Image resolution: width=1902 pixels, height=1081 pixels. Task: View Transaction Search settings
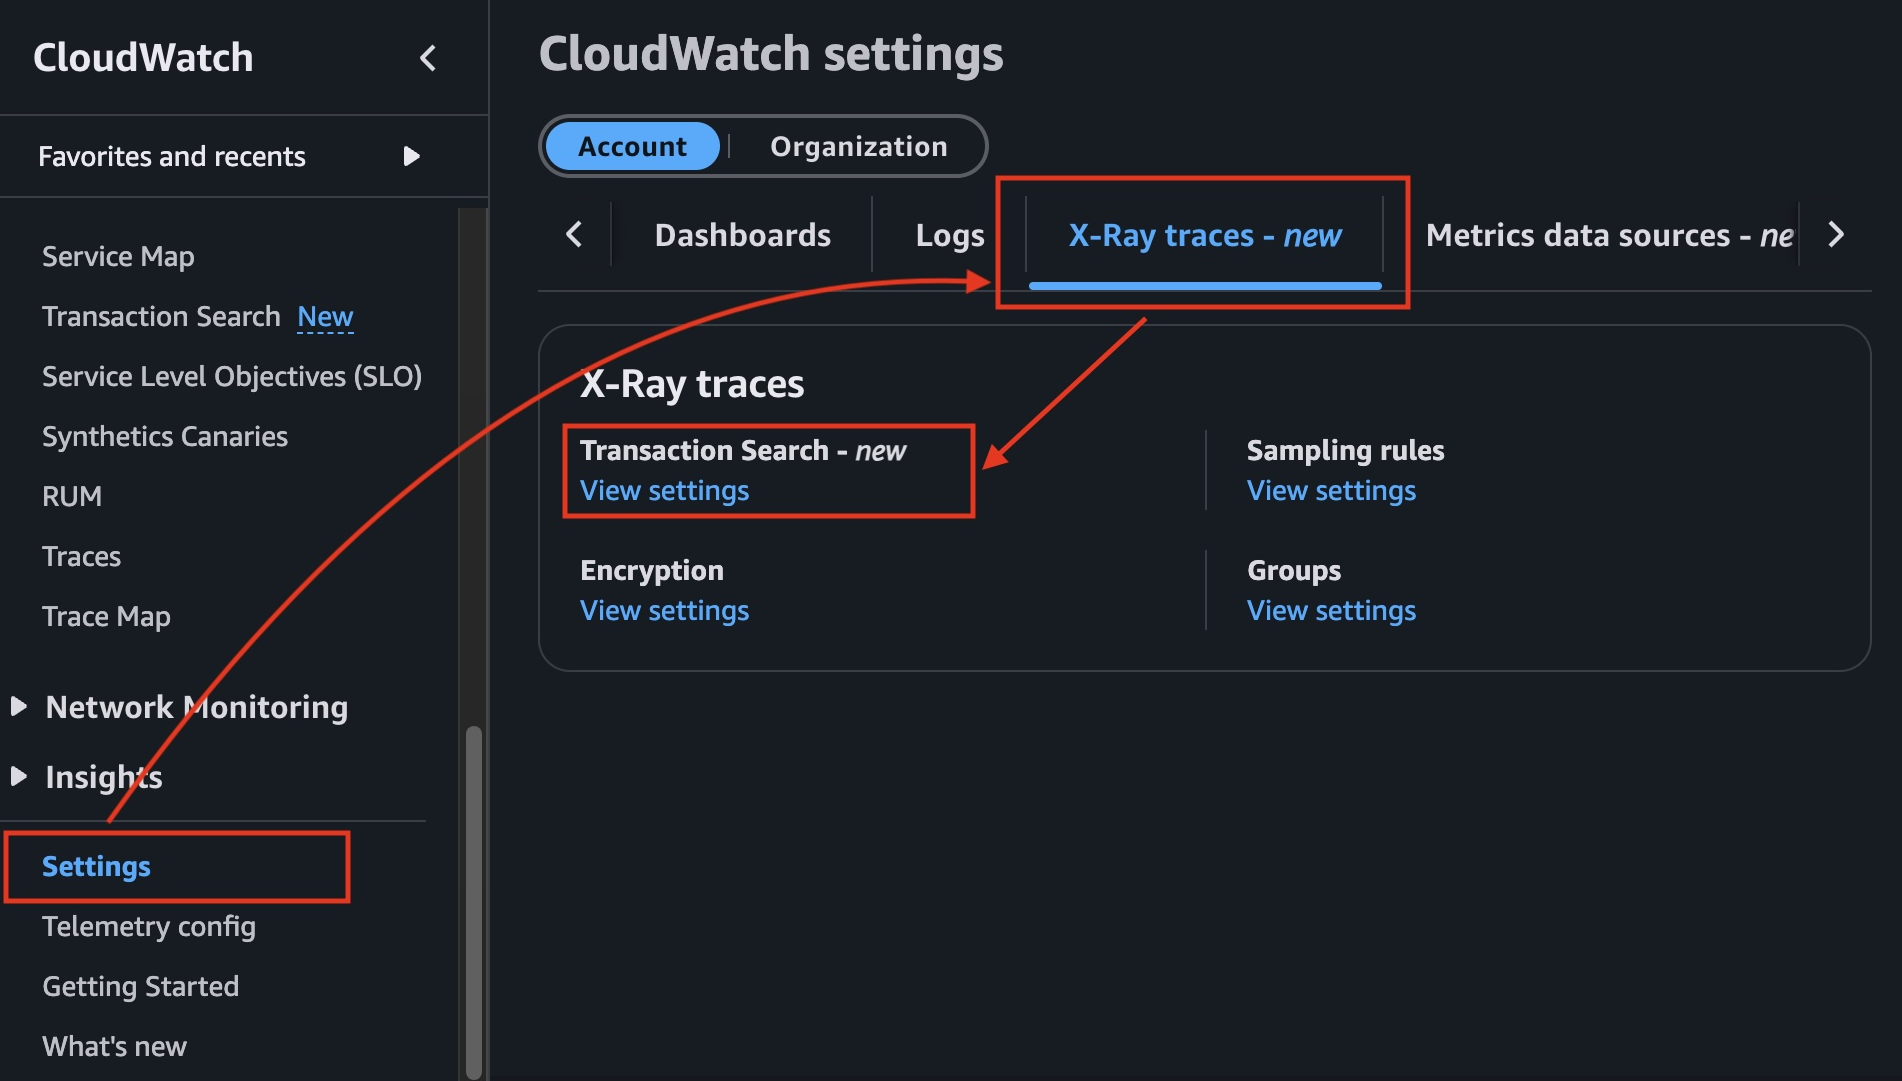[x=664, y=490]
